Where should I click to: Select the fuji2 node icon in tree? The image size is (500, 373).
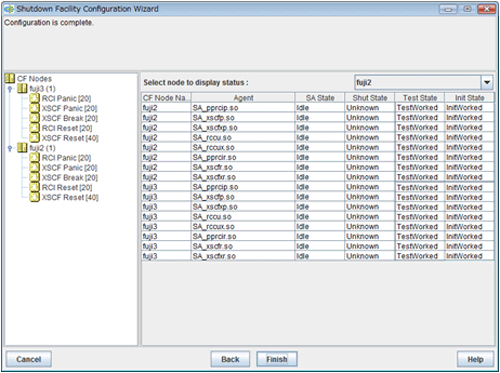coord(22,148)
